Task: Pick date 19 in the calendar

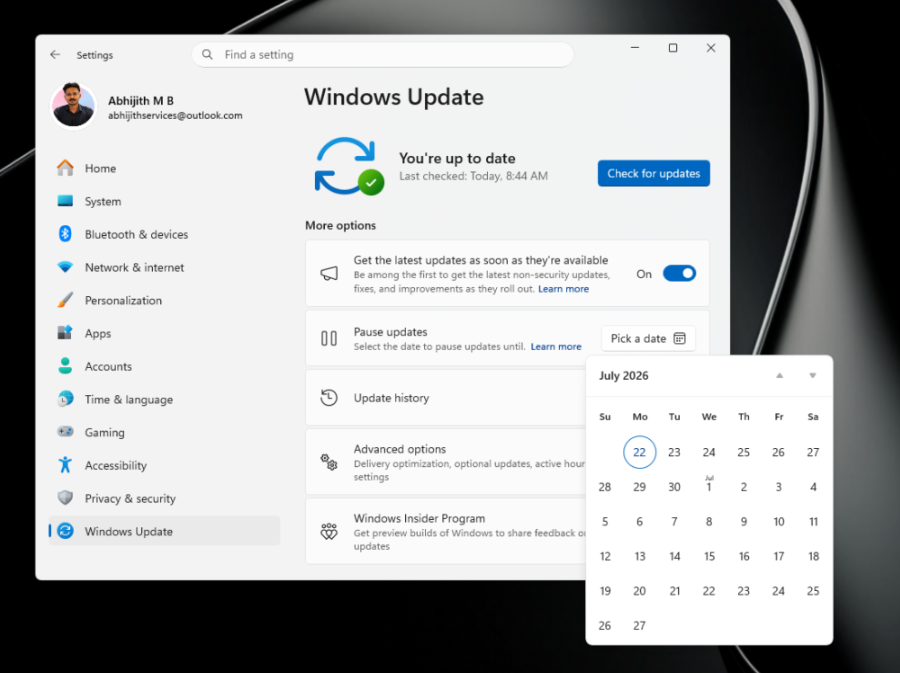Action: [x=605, y=591]
